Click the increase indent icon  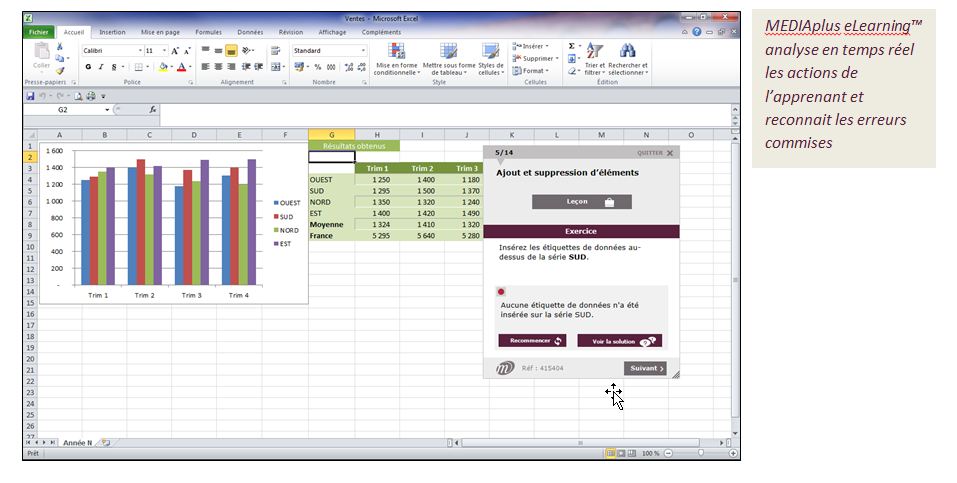(258, 67)
